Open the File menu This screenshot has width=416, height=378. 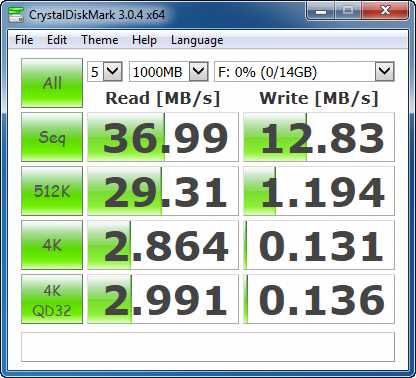coord(24,40)
